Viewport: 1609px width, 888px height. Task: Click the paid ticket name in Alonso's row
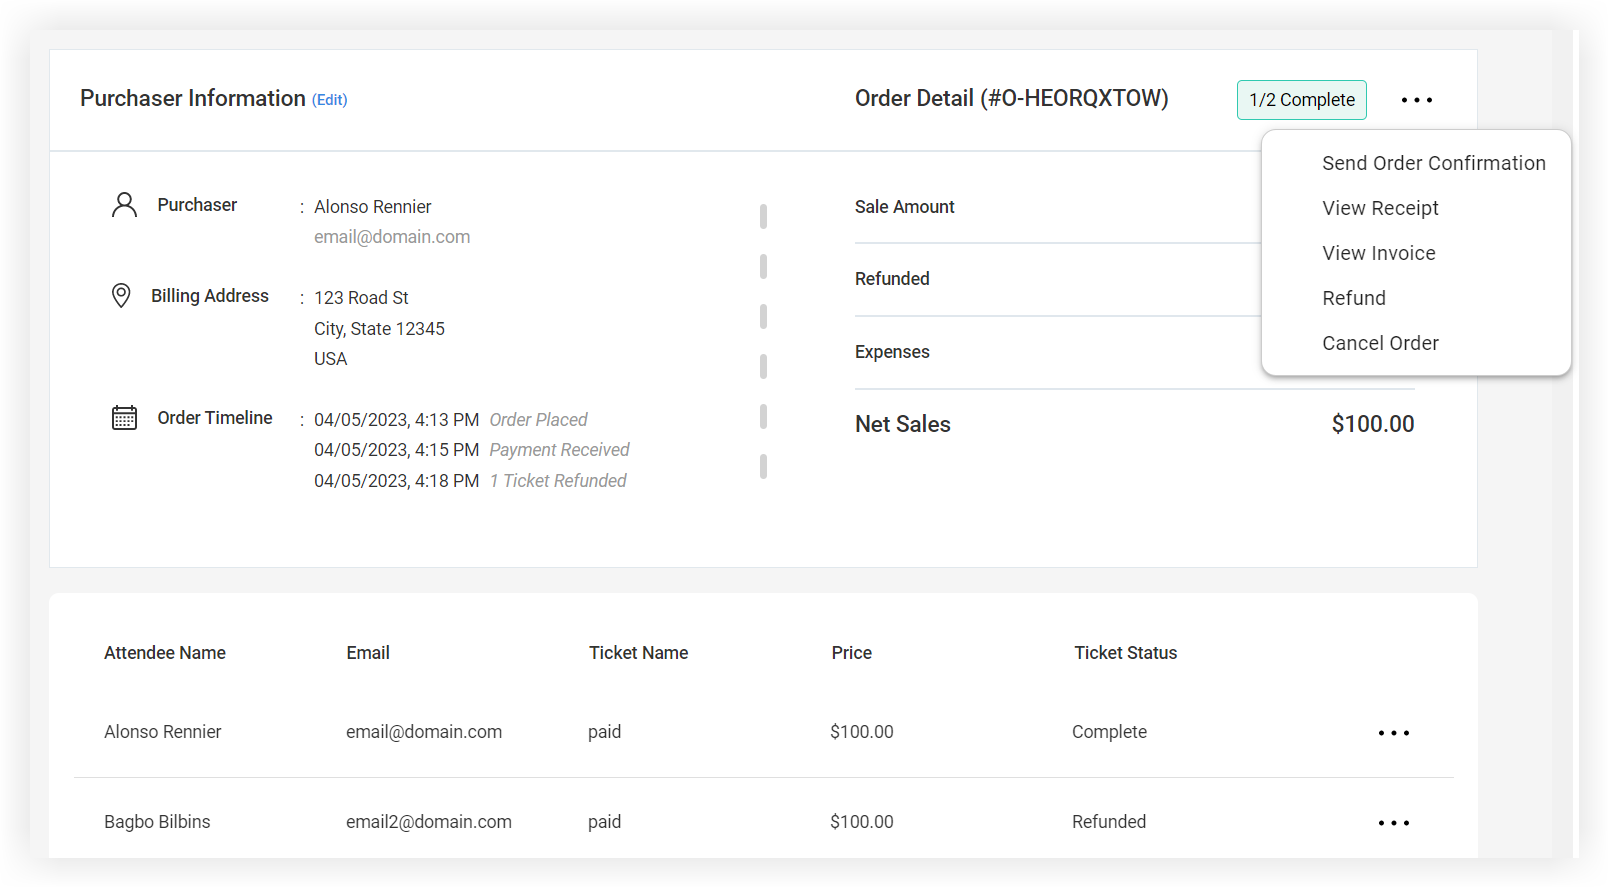point(604,732)
